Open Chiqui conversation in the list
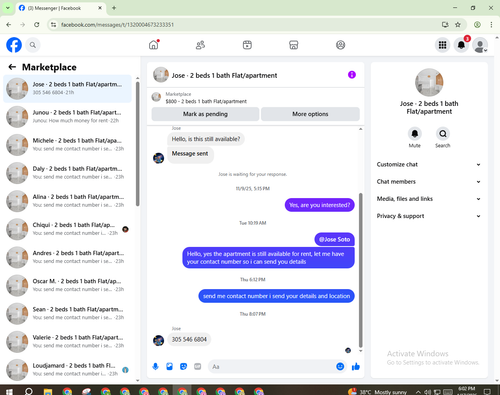Screen dimensions: 500x395 [67, 229]
